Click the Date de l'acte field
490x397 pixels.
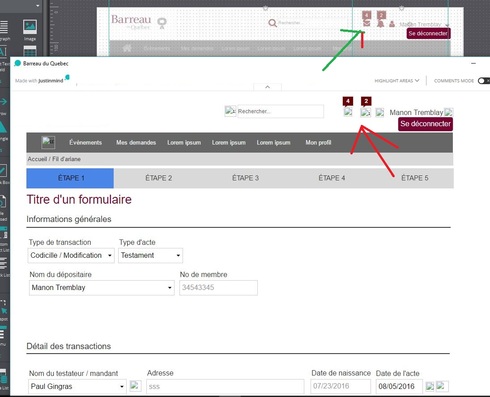click(399, 386)
